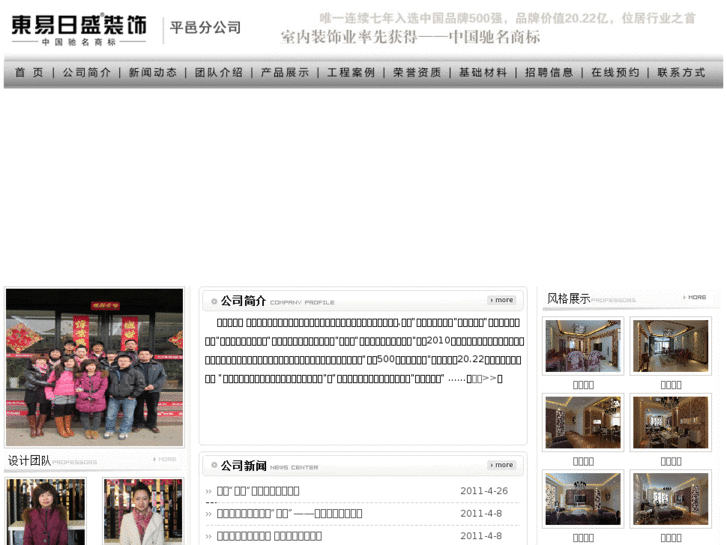727x545 pixels.
Task: Open second style thumbnail in top row
Action: (x=671, y=346)
